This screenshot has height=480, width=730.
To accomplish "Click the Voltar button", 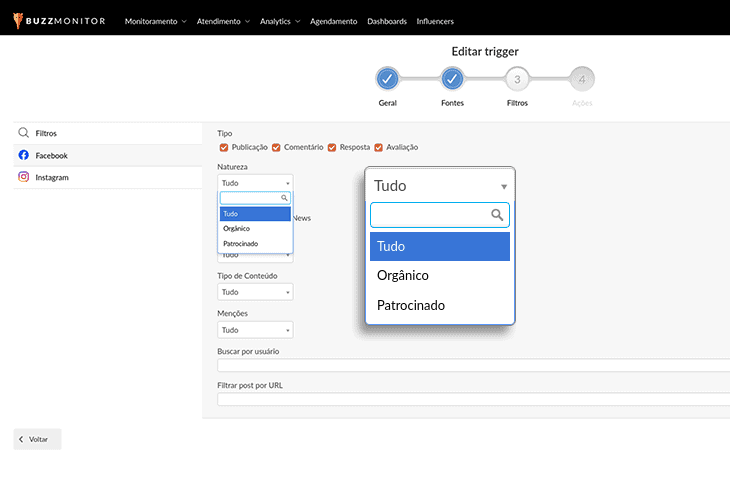I will tap(38, 439).
